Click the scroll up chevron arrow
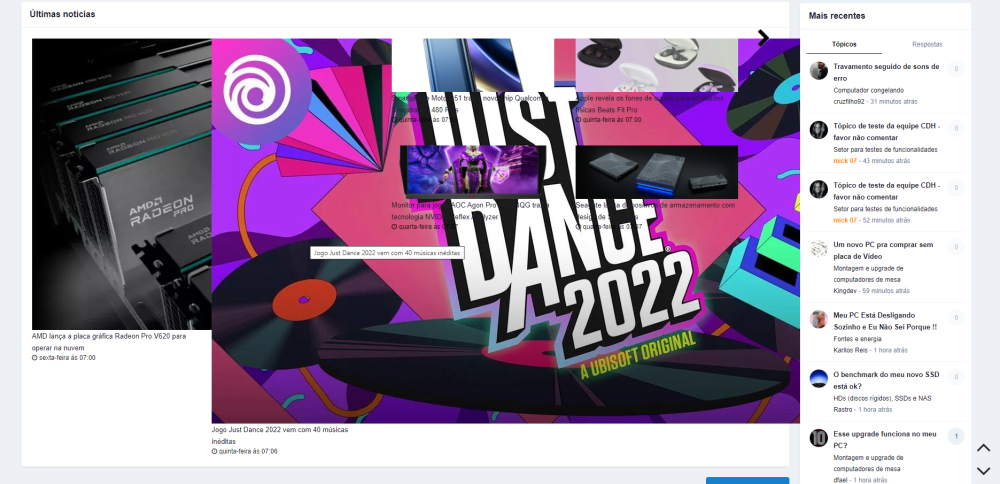Image resolution: width=1000 pixels, height=484 pixels. click(x=983, y=448)
